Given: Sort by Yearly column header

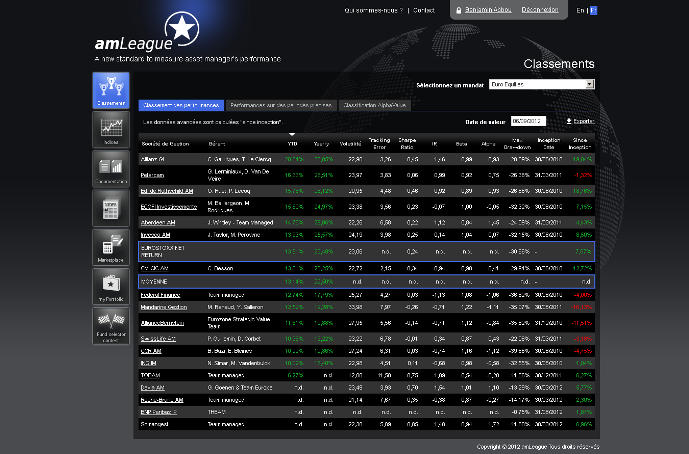Looking at the screenshot, I should point(321,144).
